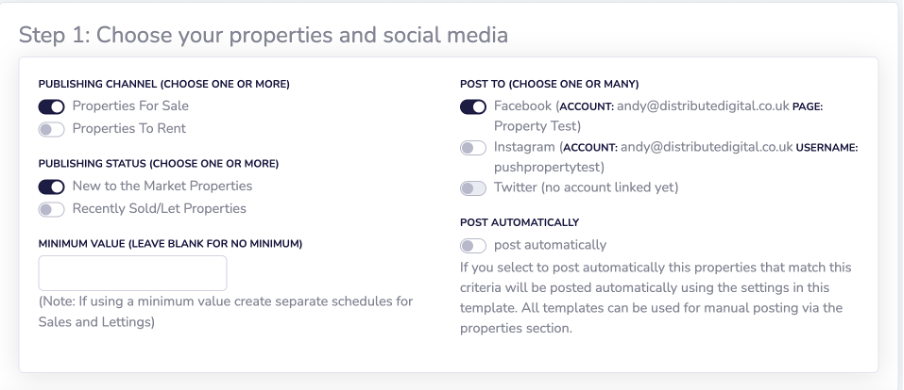Click the 'Minimum Value' field heading
This screenshot has height=390, width=904.
point(170,243)
